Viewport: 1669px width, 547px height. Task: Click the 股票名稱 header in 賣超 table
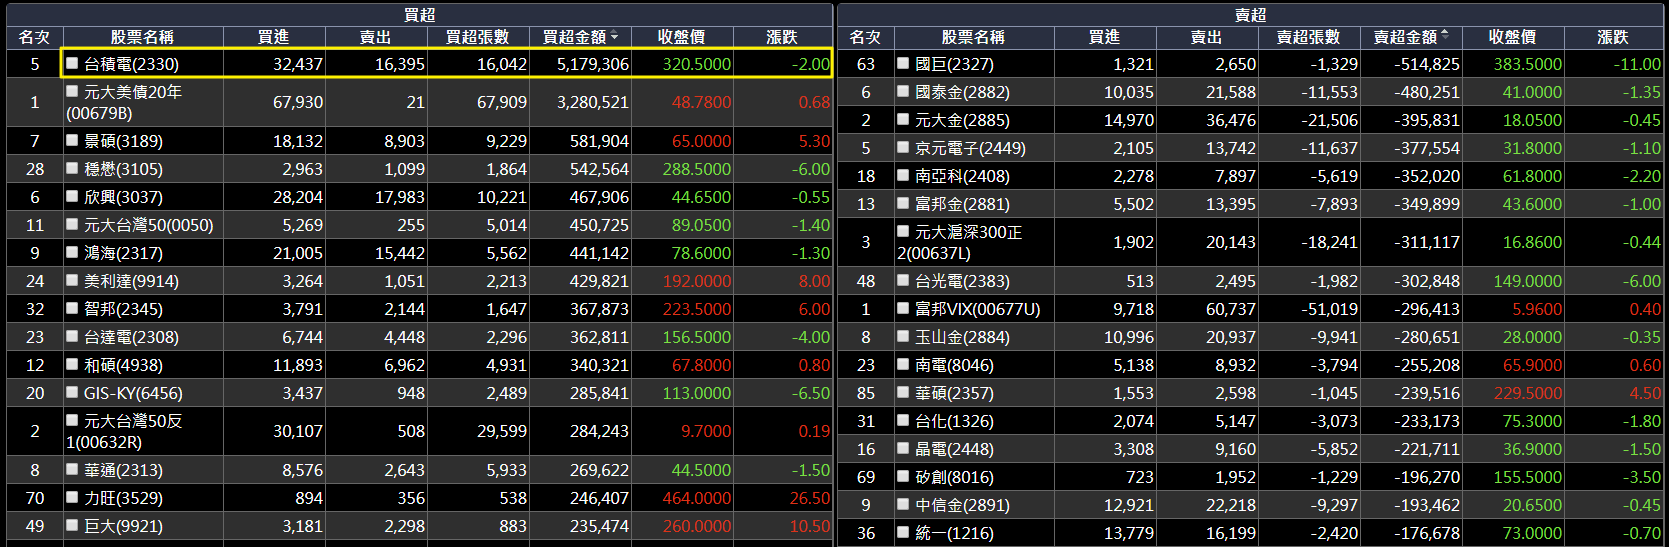click(973, 37)
